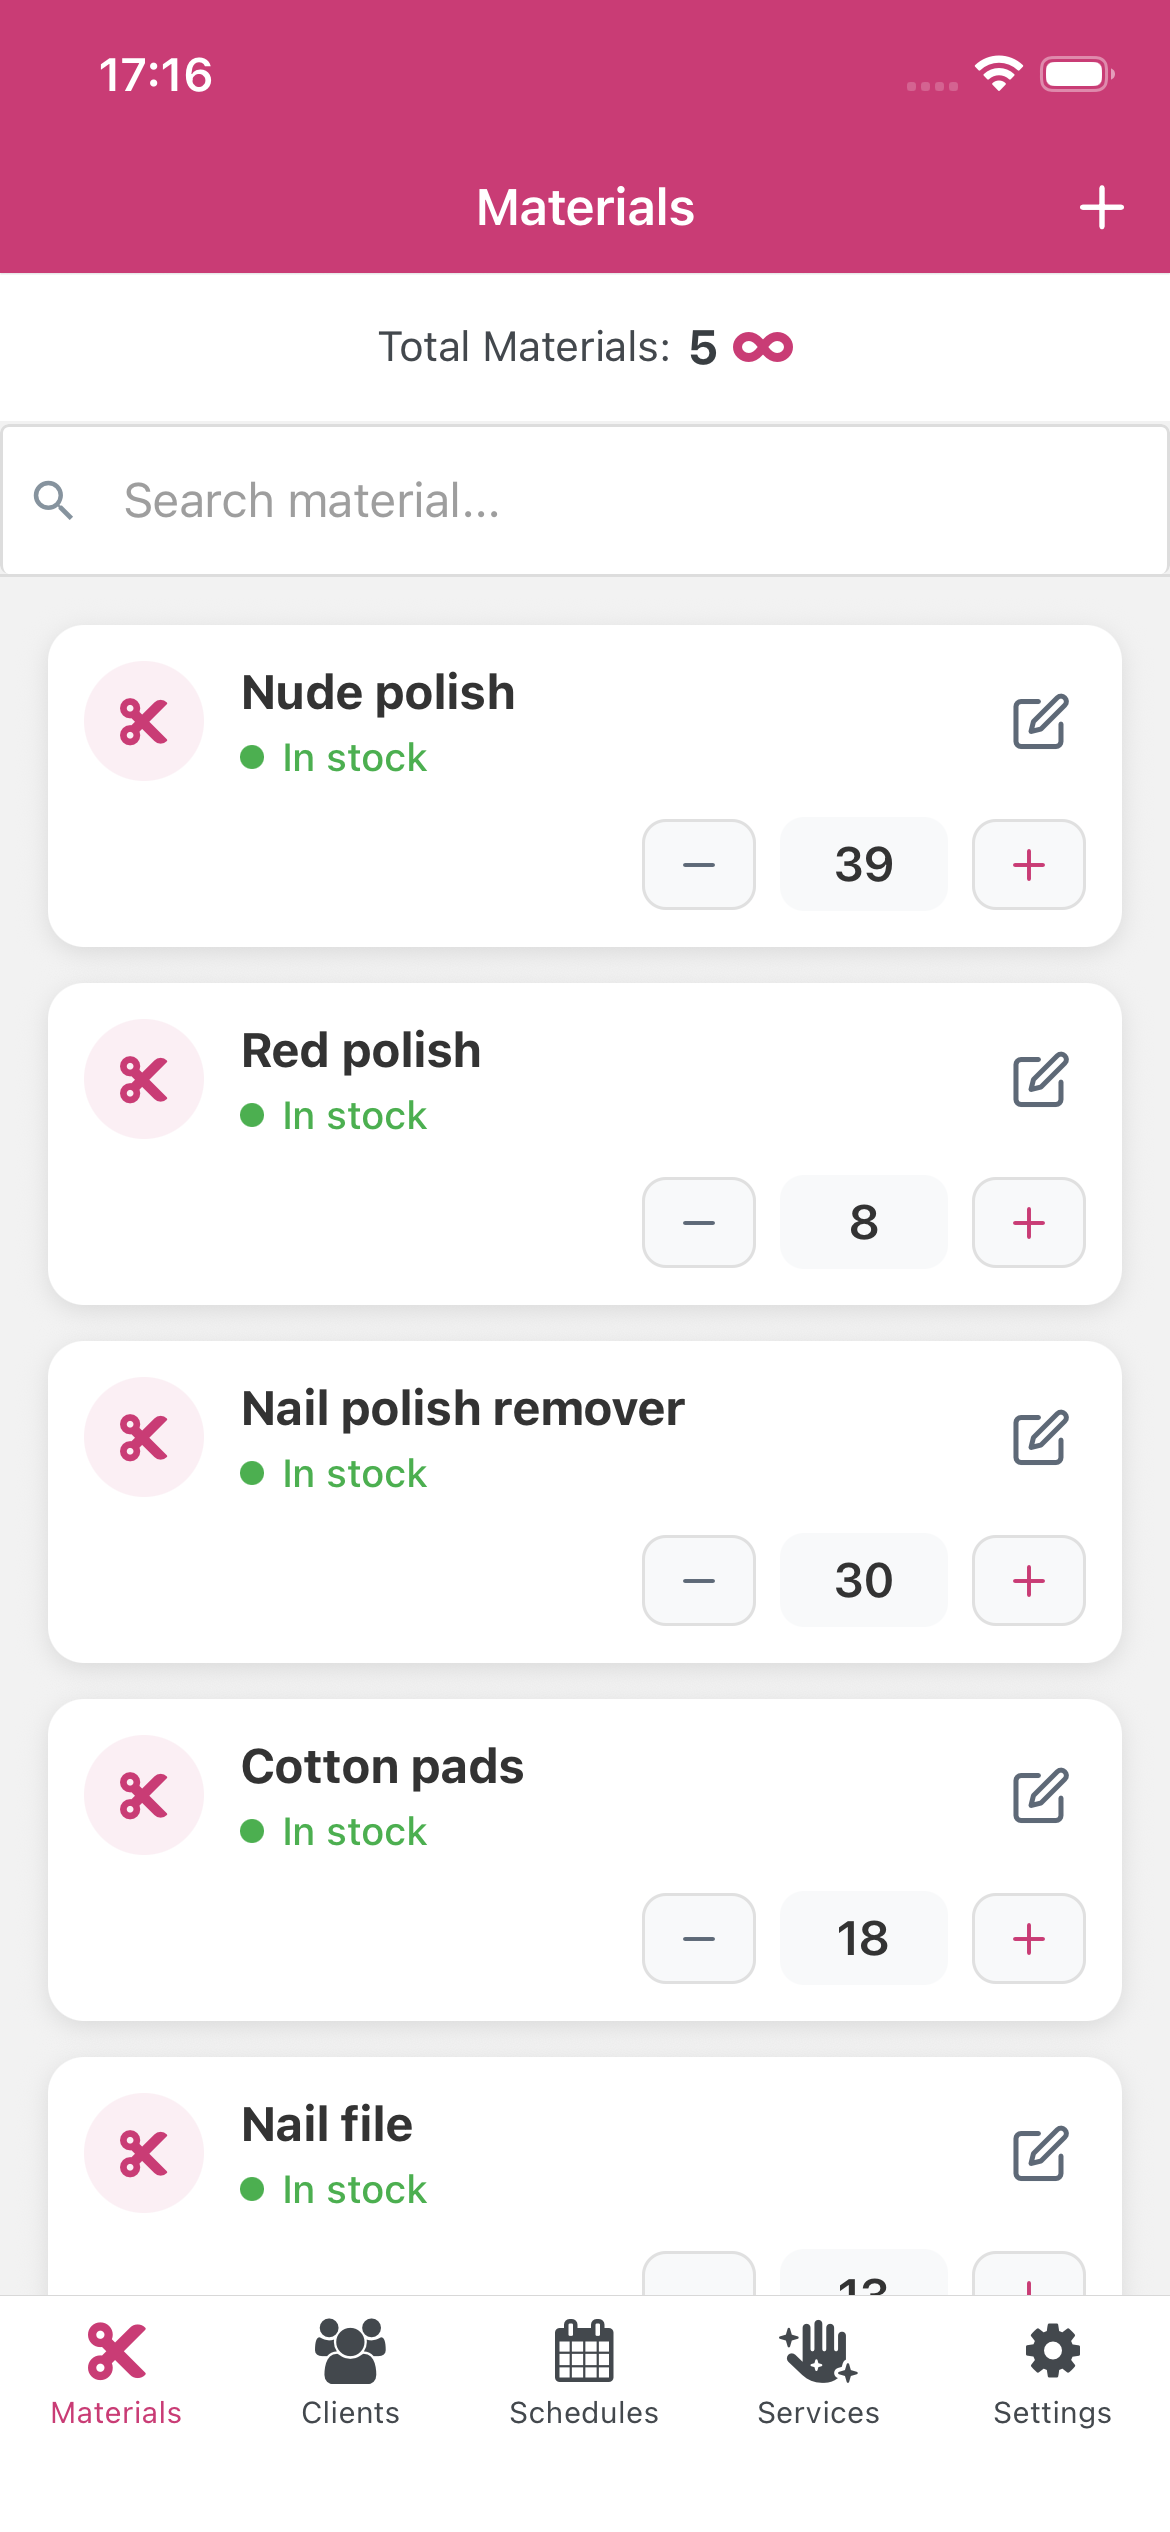
Task: Open the Schedules tab
Action: [584, 2372]
